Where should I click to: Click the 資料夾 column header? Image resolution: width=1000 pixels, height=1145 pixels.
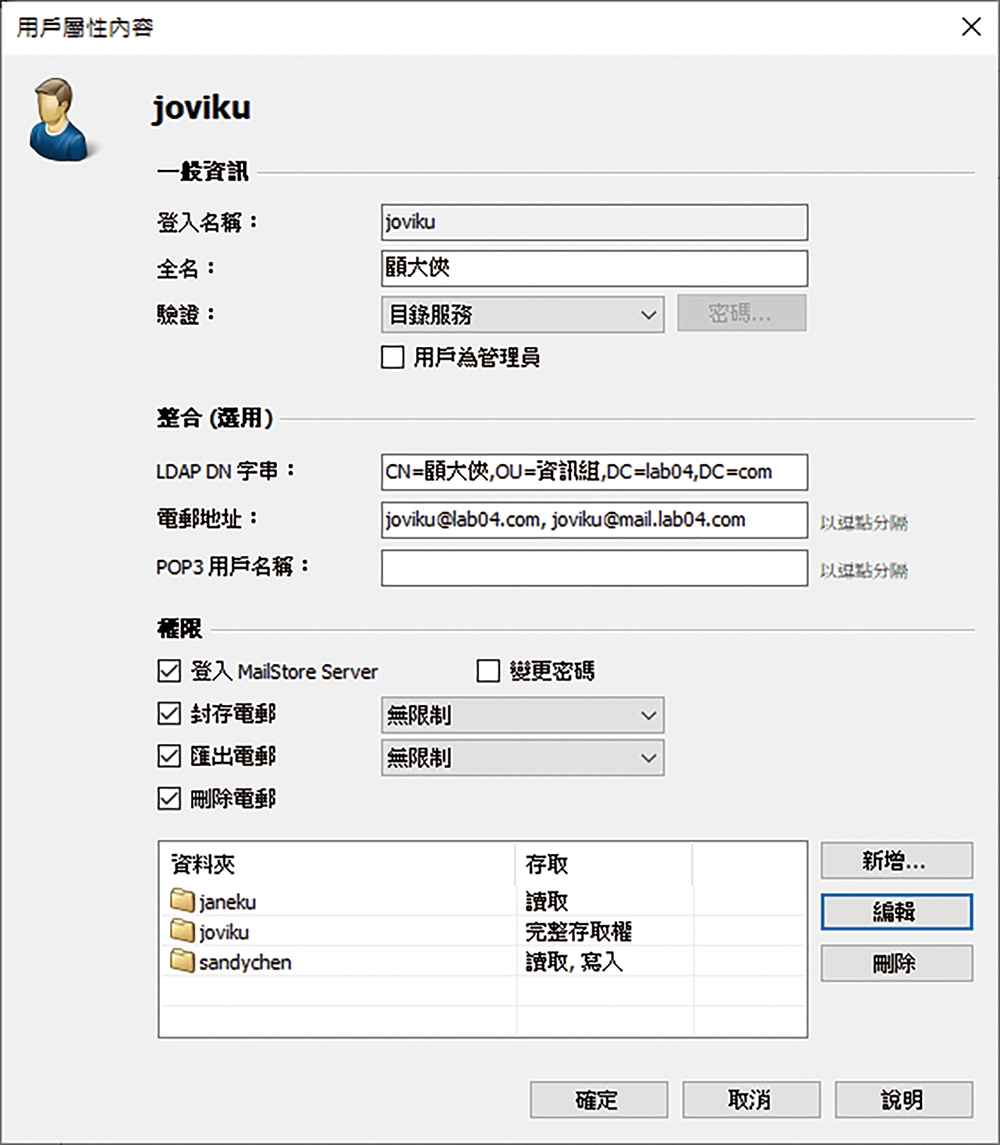[337, 865]
